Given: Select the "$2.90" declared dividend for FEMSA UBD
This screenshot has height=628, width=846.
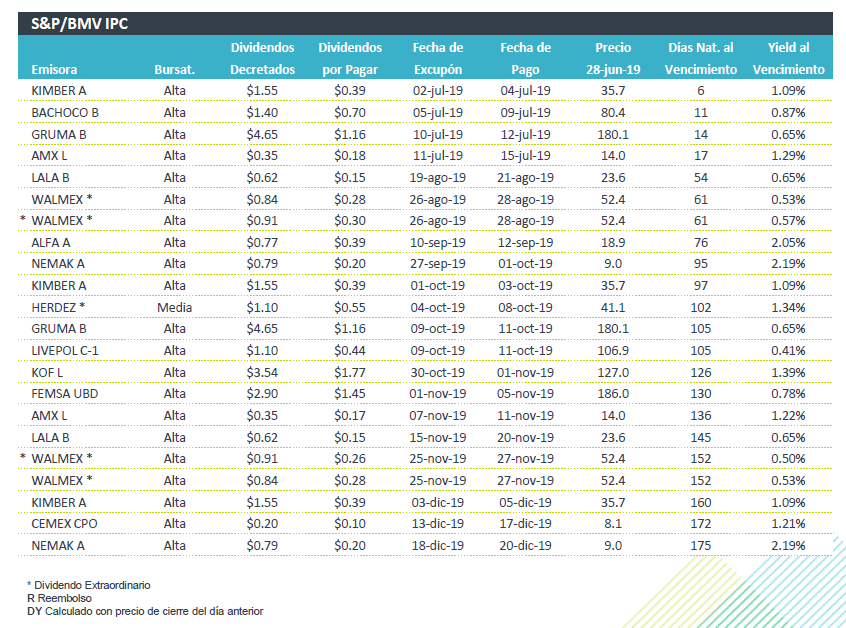Looking at the screenshot, I should (262, 394).
